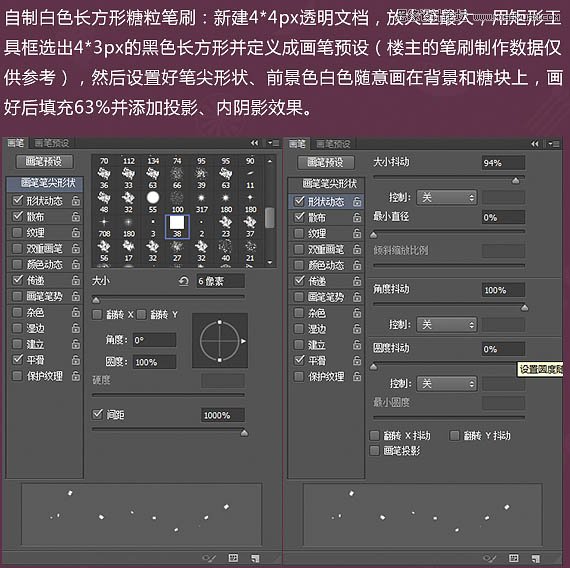The width and height of the screenshot is (570, 568).
Task: Enable 翻转 Y checkbox
Action: click(x=141, y=314)
